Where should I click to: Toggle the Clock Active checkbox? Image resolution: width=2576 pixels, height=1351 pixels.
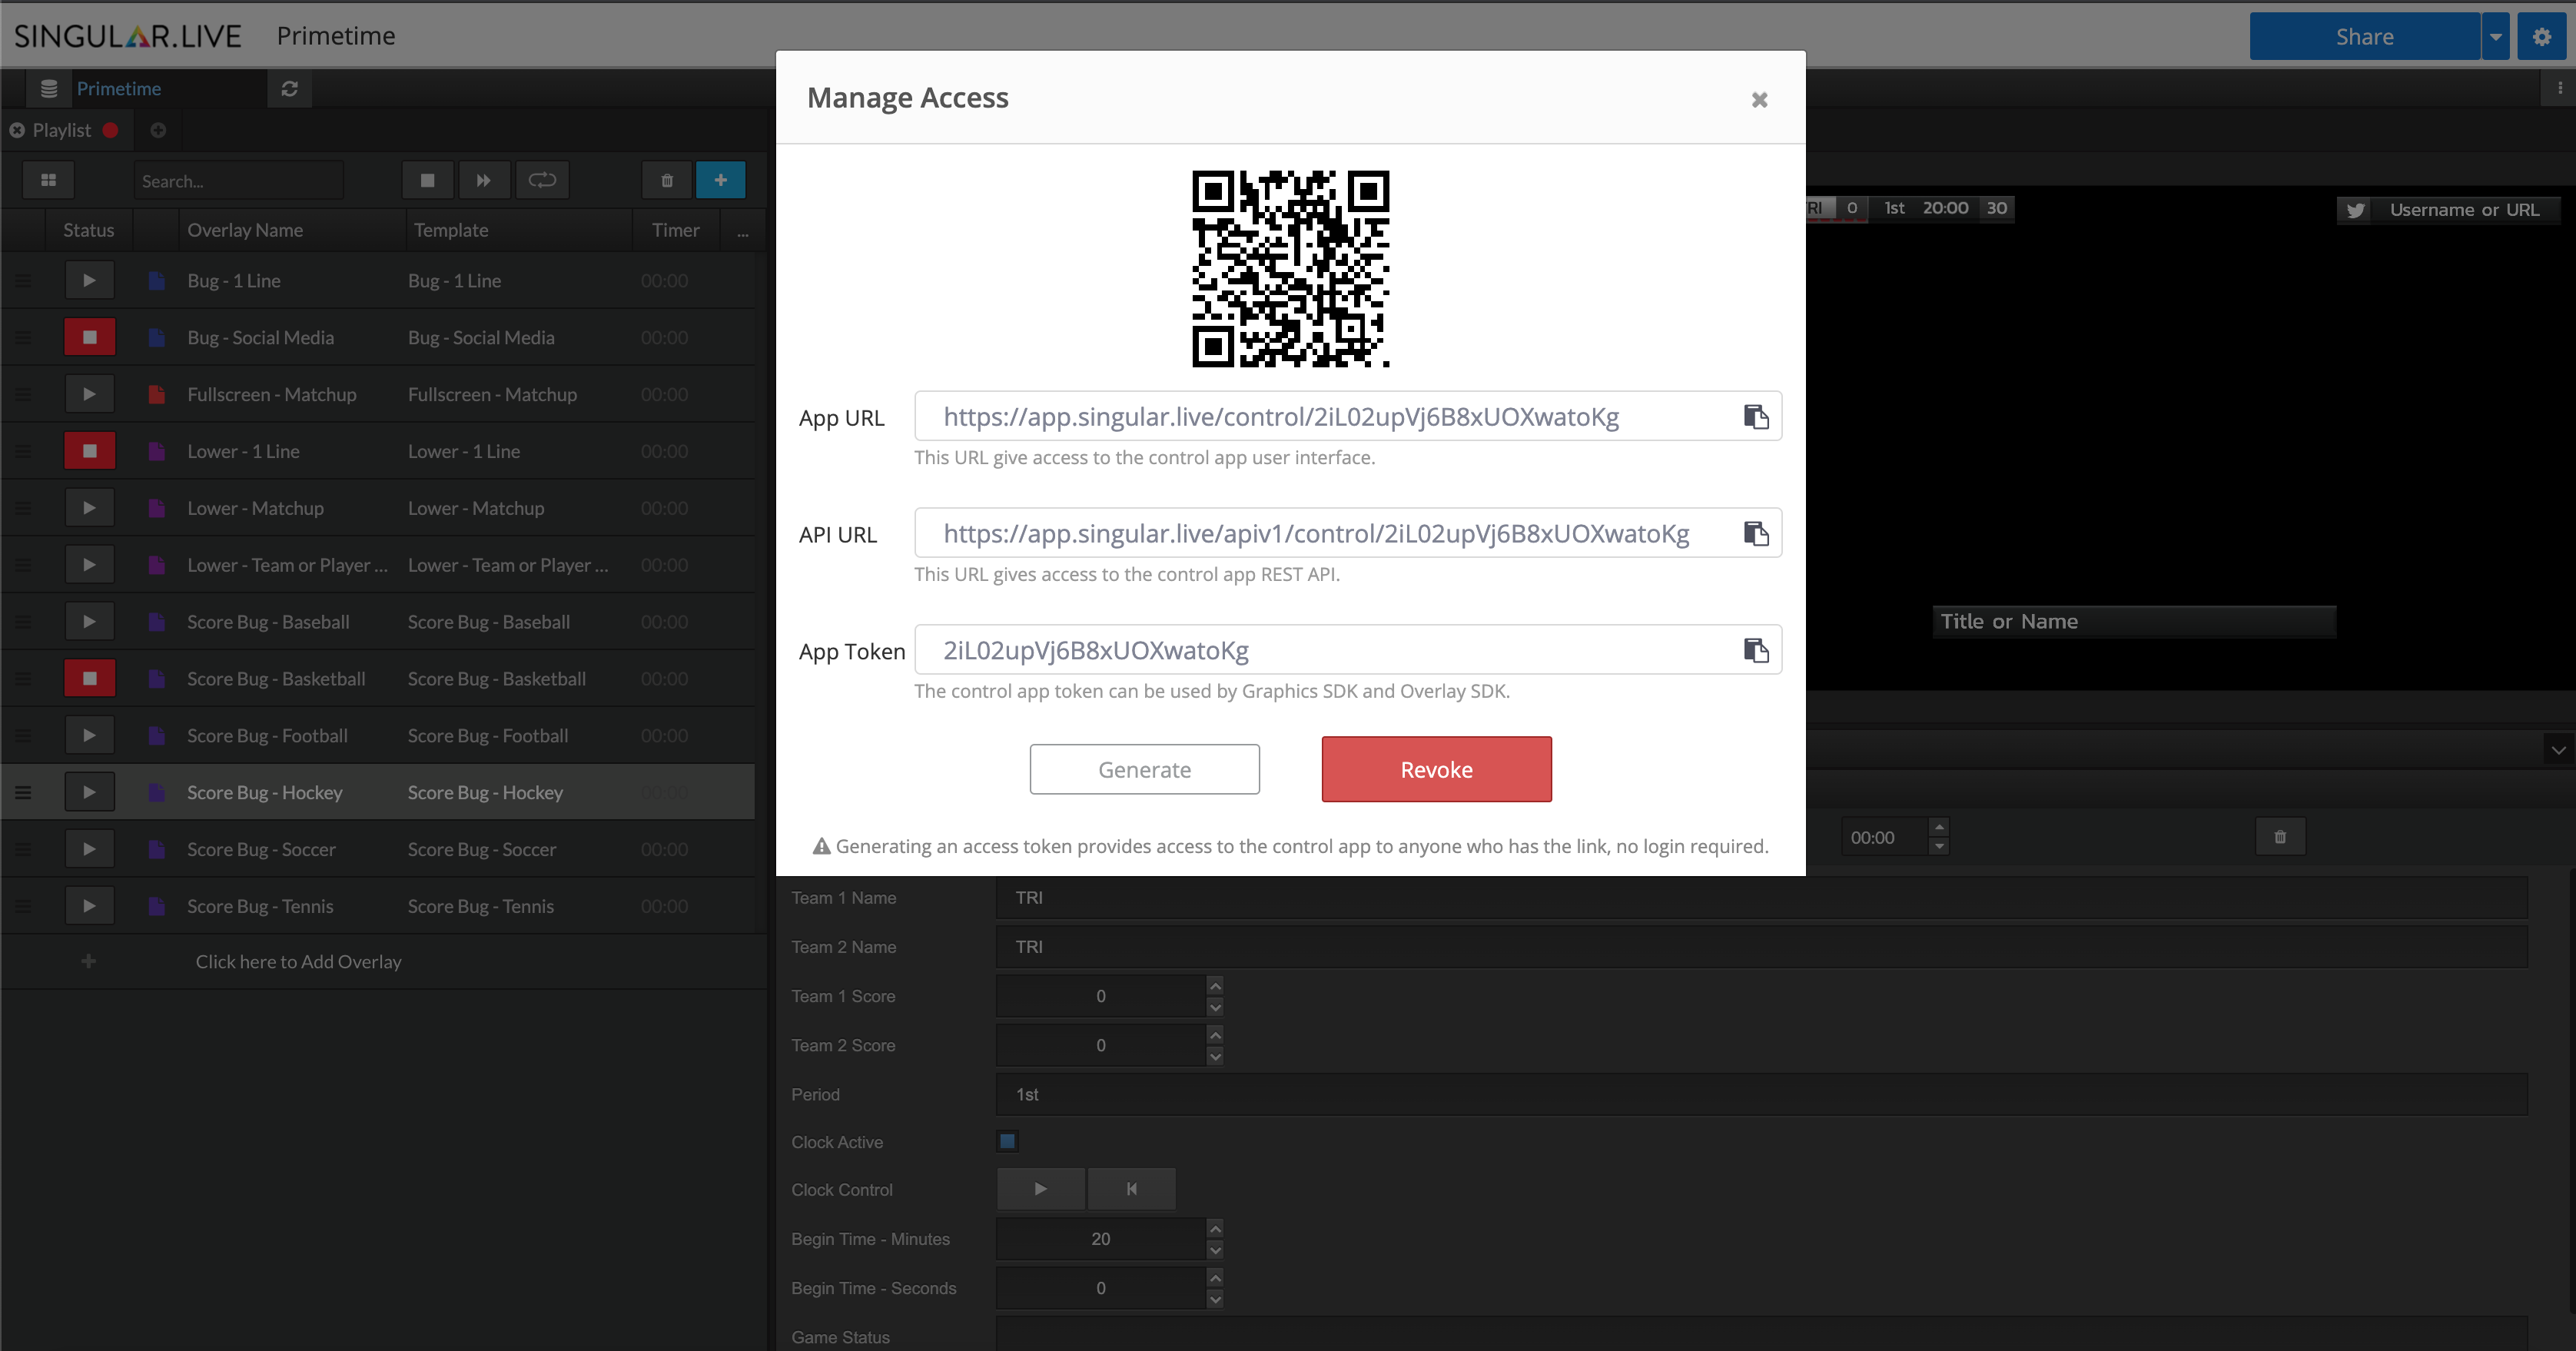pos(1007,1141)
